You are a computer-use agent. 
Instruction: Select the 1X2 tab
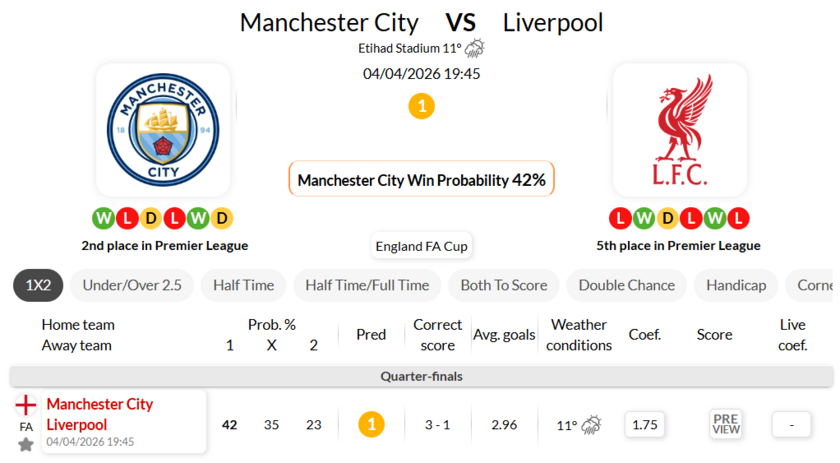(x=38, y=285)
